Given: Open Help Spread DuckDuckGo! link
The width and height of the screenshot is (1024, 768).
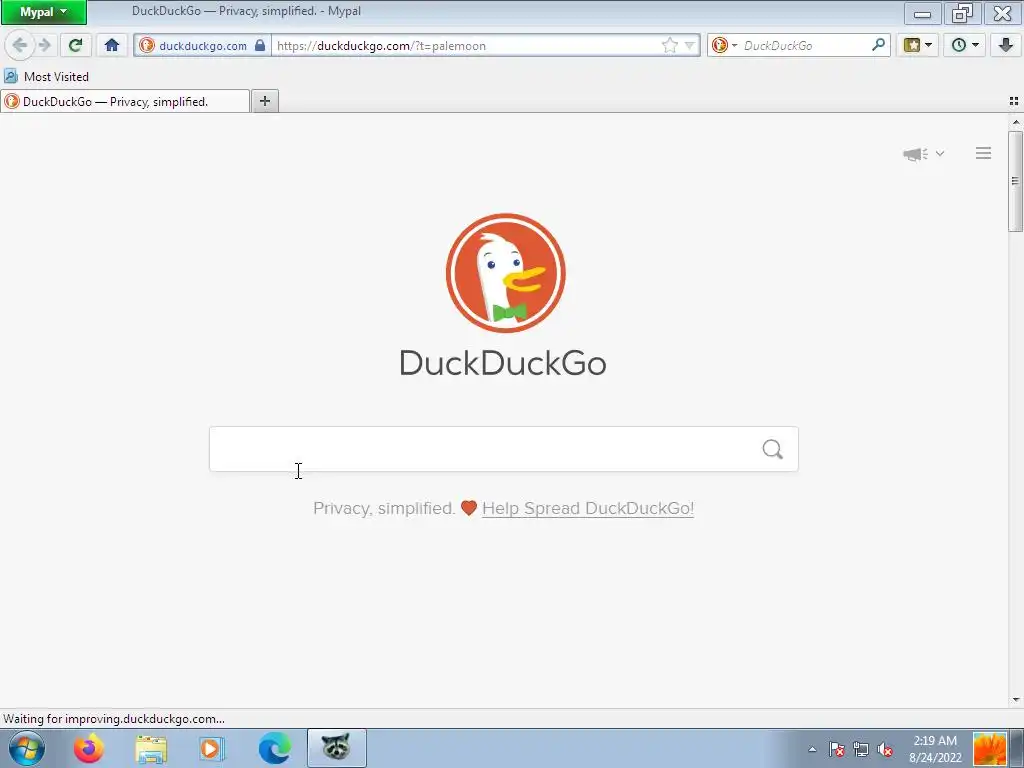Looking at the screenshot, I should pyautogui.click(x=588, y=508).
